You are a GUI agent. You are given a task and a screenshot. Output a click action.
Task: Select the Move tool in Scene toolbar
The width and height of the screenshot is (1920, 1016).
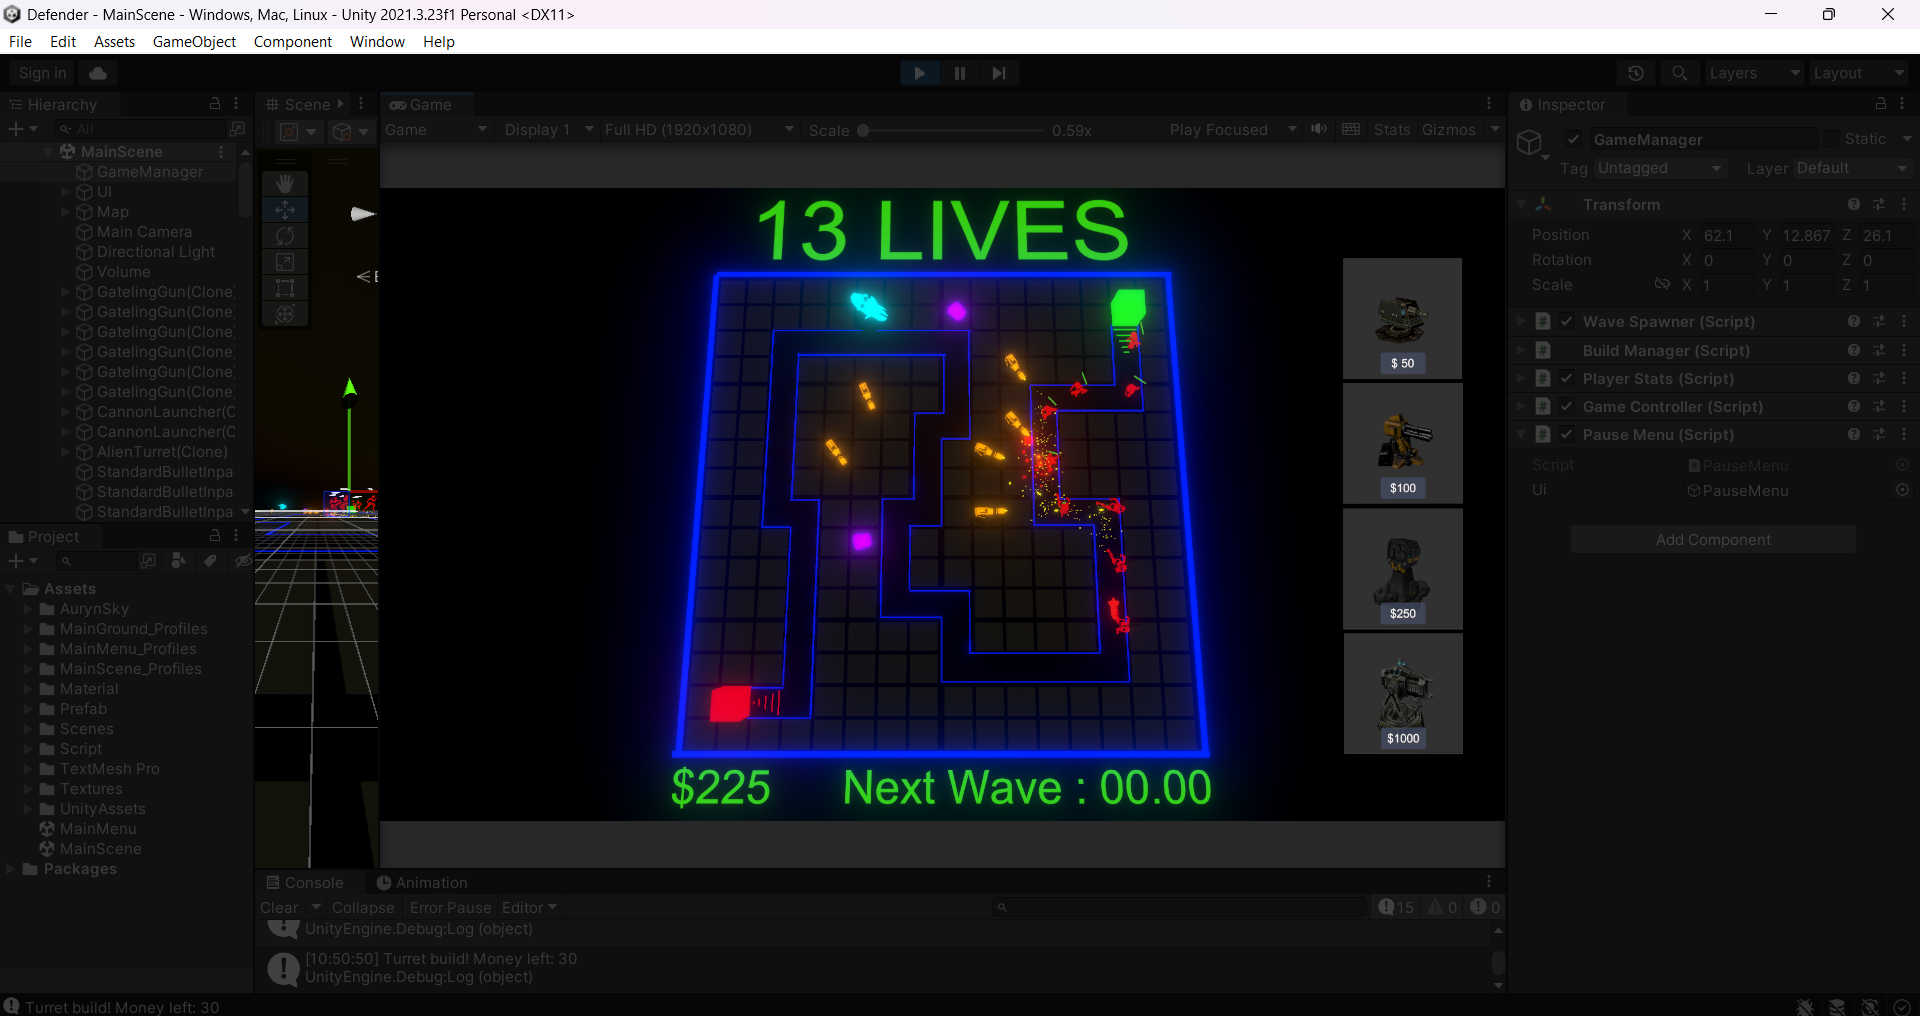pyautogui.click(x=285, y=210)
